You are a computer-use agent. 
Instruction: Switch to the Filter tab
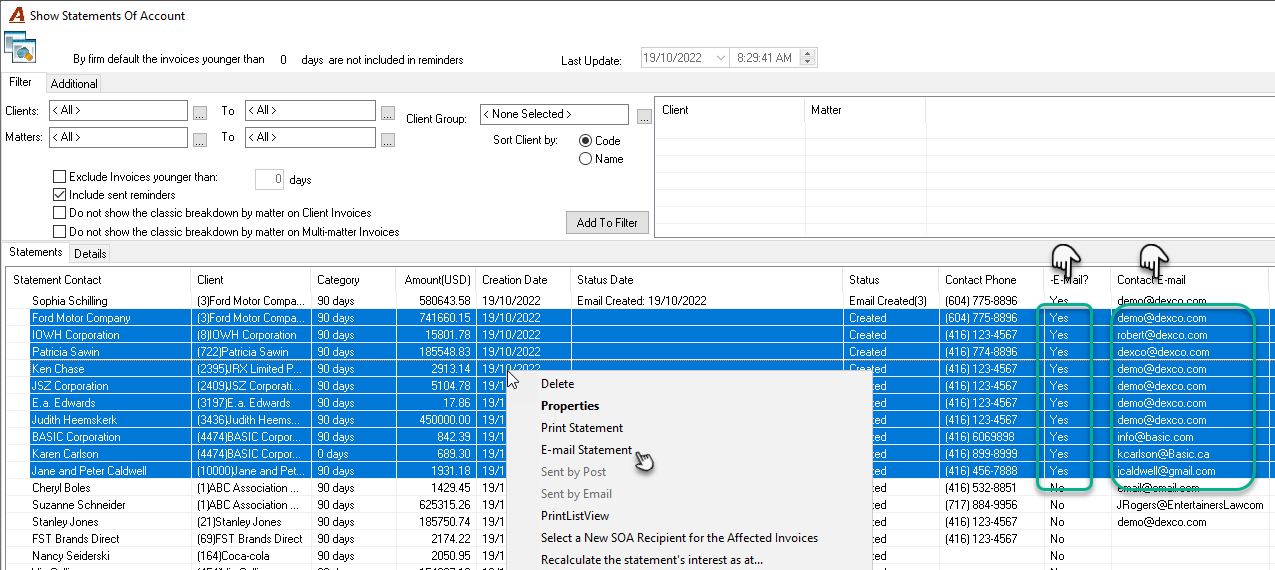click(x=20, y=83)
